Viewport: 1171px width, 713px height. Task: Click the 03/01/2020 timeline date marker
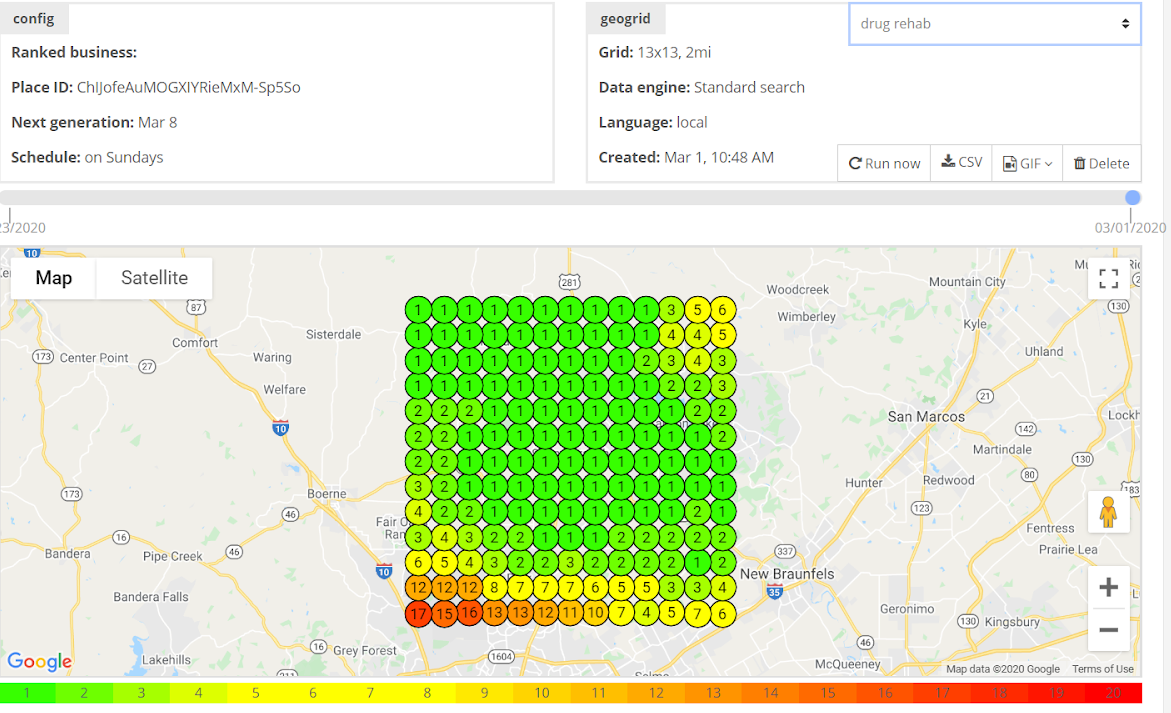point(1130,227)
